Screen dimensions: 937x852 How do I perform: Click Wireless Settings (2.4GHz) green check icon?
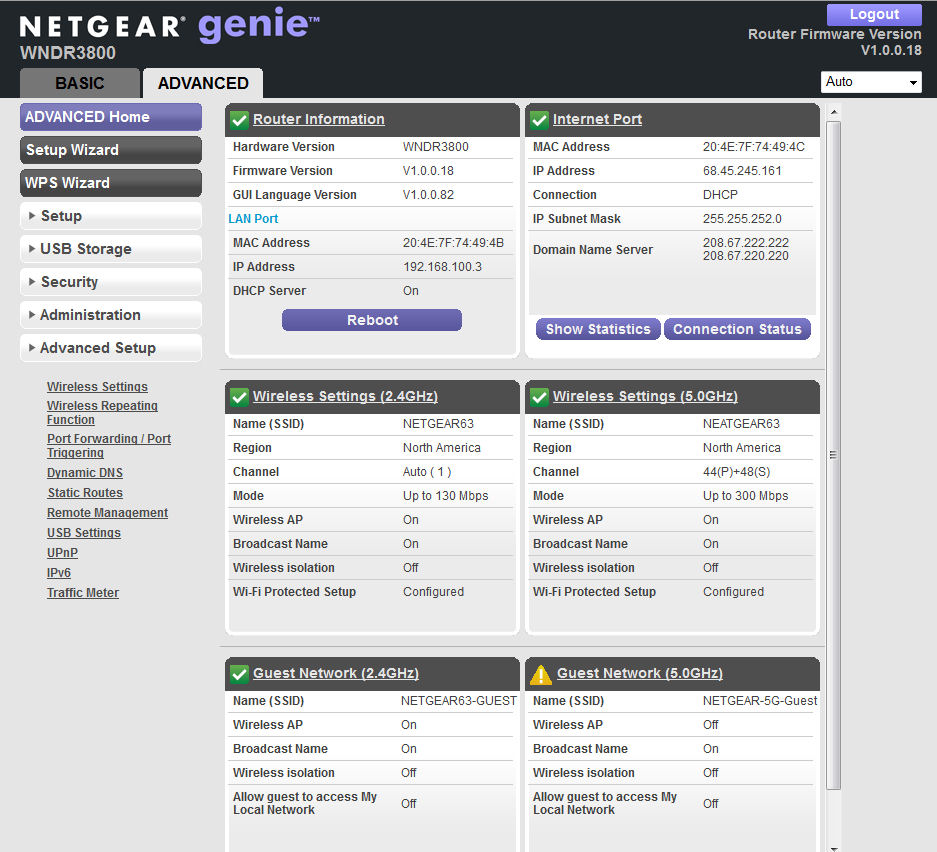point(239,397)
